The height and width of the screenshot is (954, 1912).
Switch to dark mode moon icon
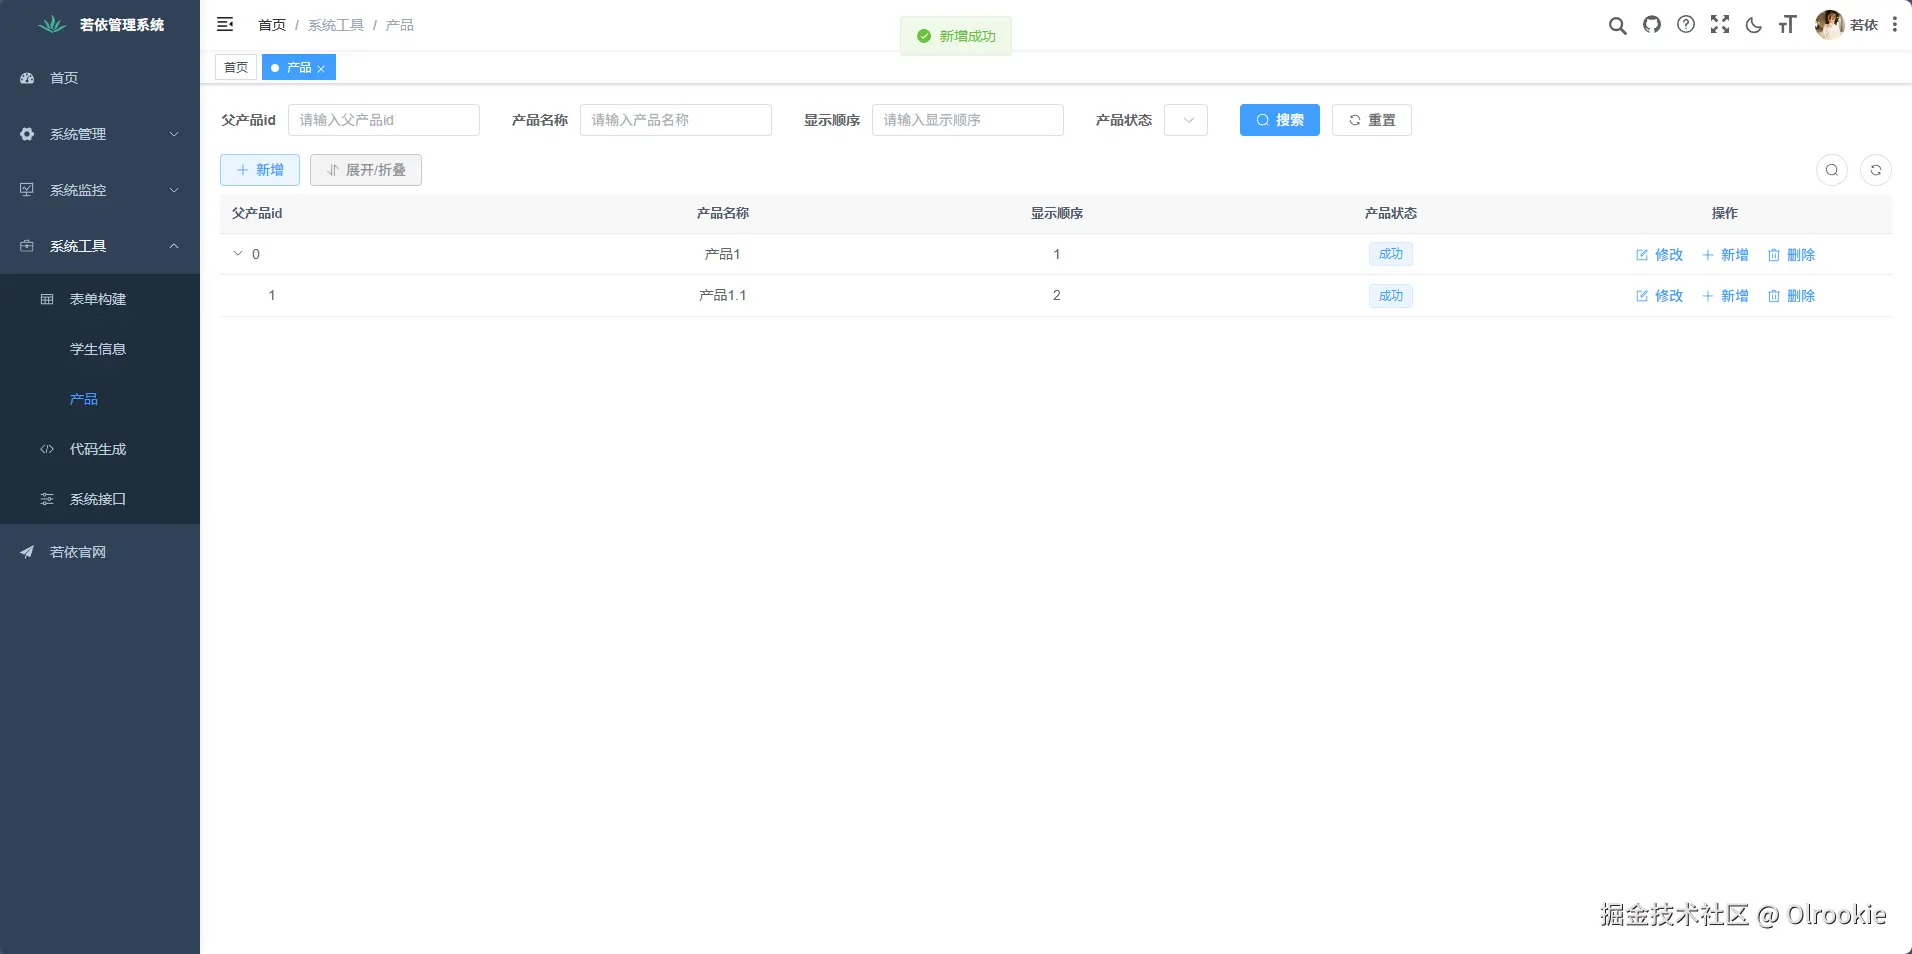[x=1753, y=25]
